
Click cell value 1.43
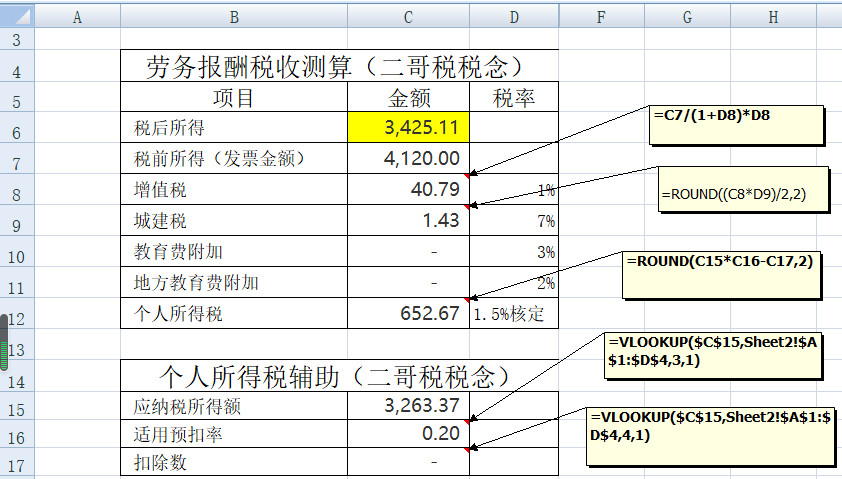(x=409, y=220)
